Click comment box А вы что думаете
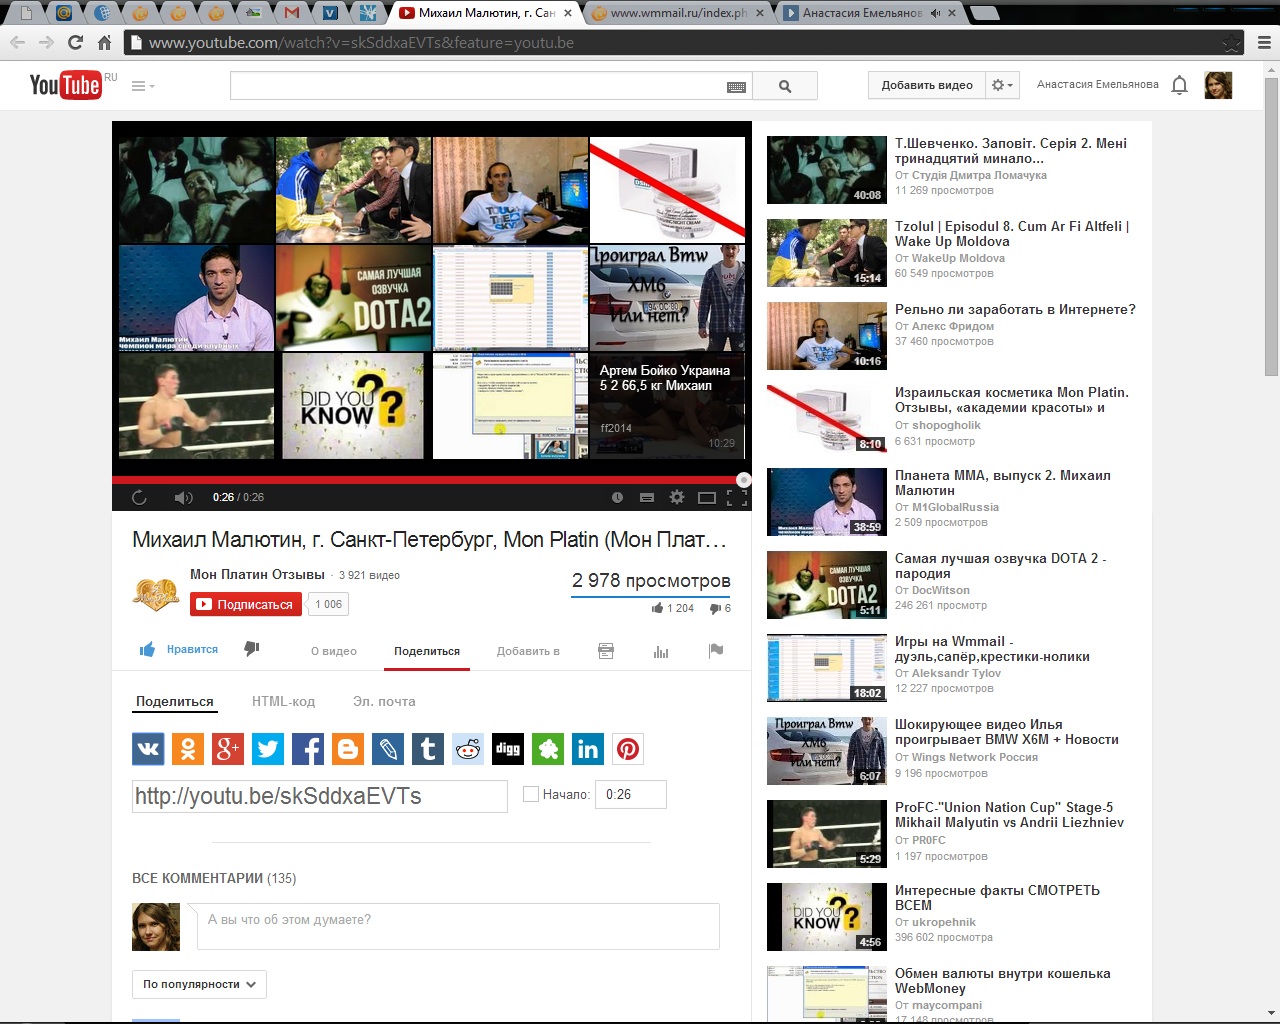Screen dimensions: 1280x1024 [458, 926]
